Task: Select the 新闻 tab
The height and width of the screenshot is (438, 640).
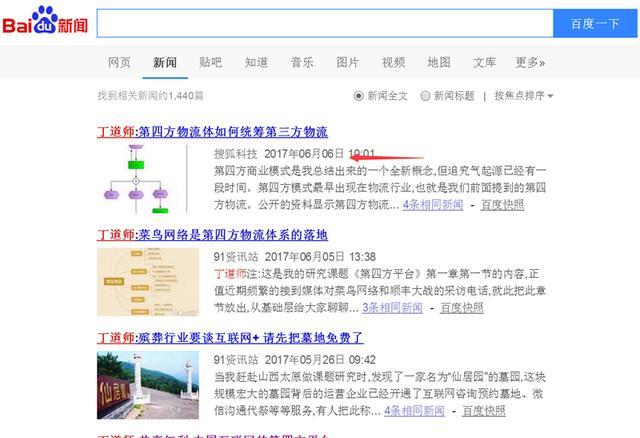Action: (165, 62)
